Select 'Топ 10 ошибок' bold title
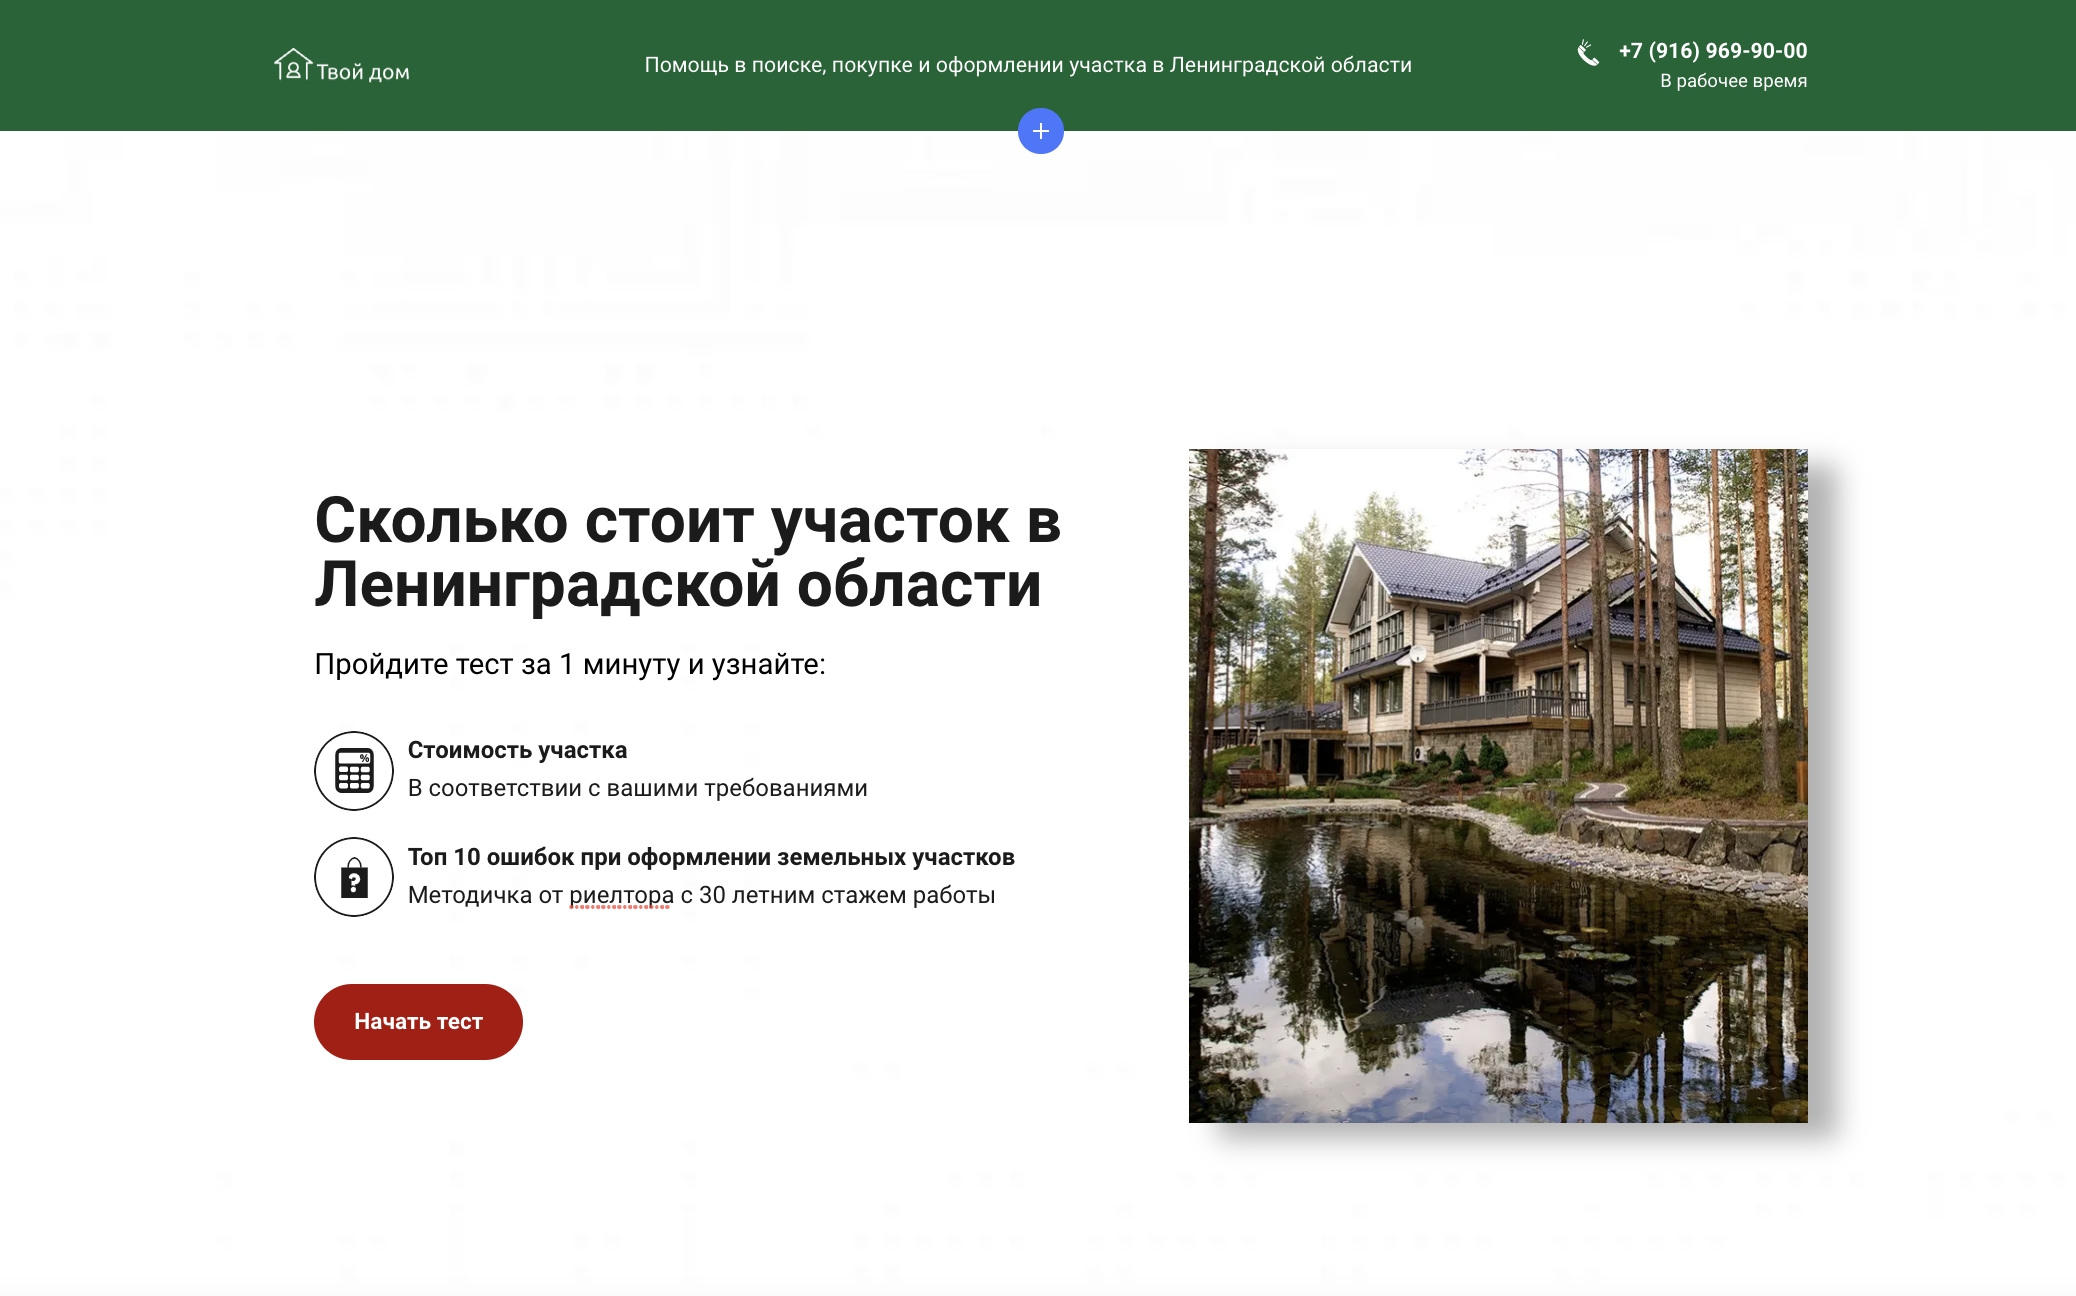Viewport: 2076px width, 1296px height. point(710,857)
